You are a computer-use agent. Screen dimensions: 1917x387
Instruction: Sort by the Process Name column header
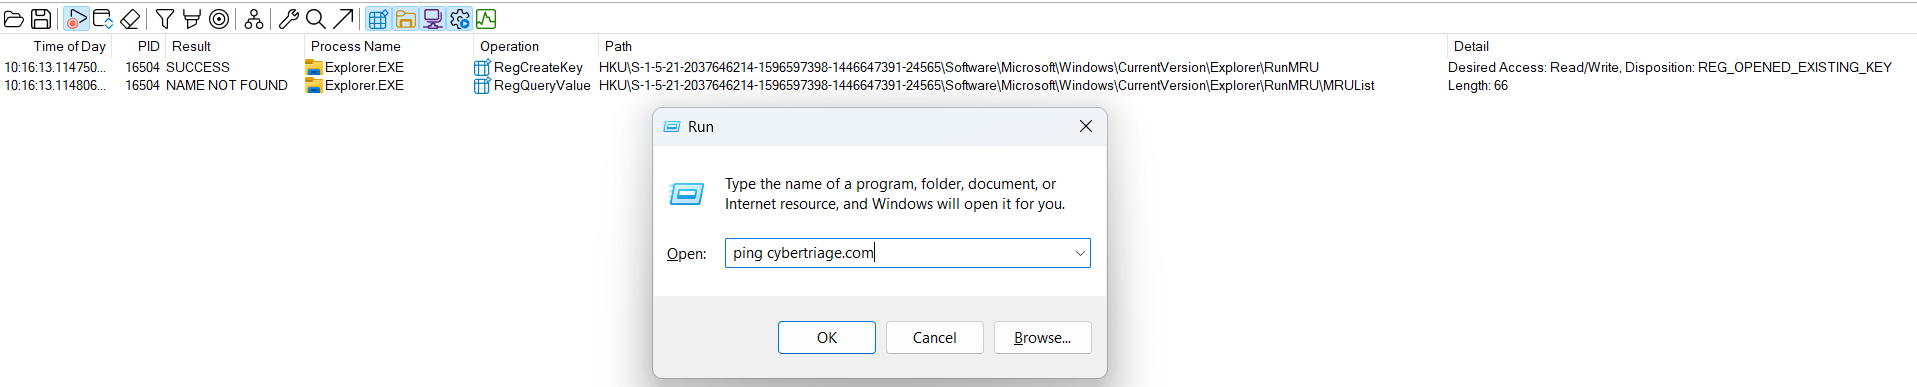(x=356, y=46)
